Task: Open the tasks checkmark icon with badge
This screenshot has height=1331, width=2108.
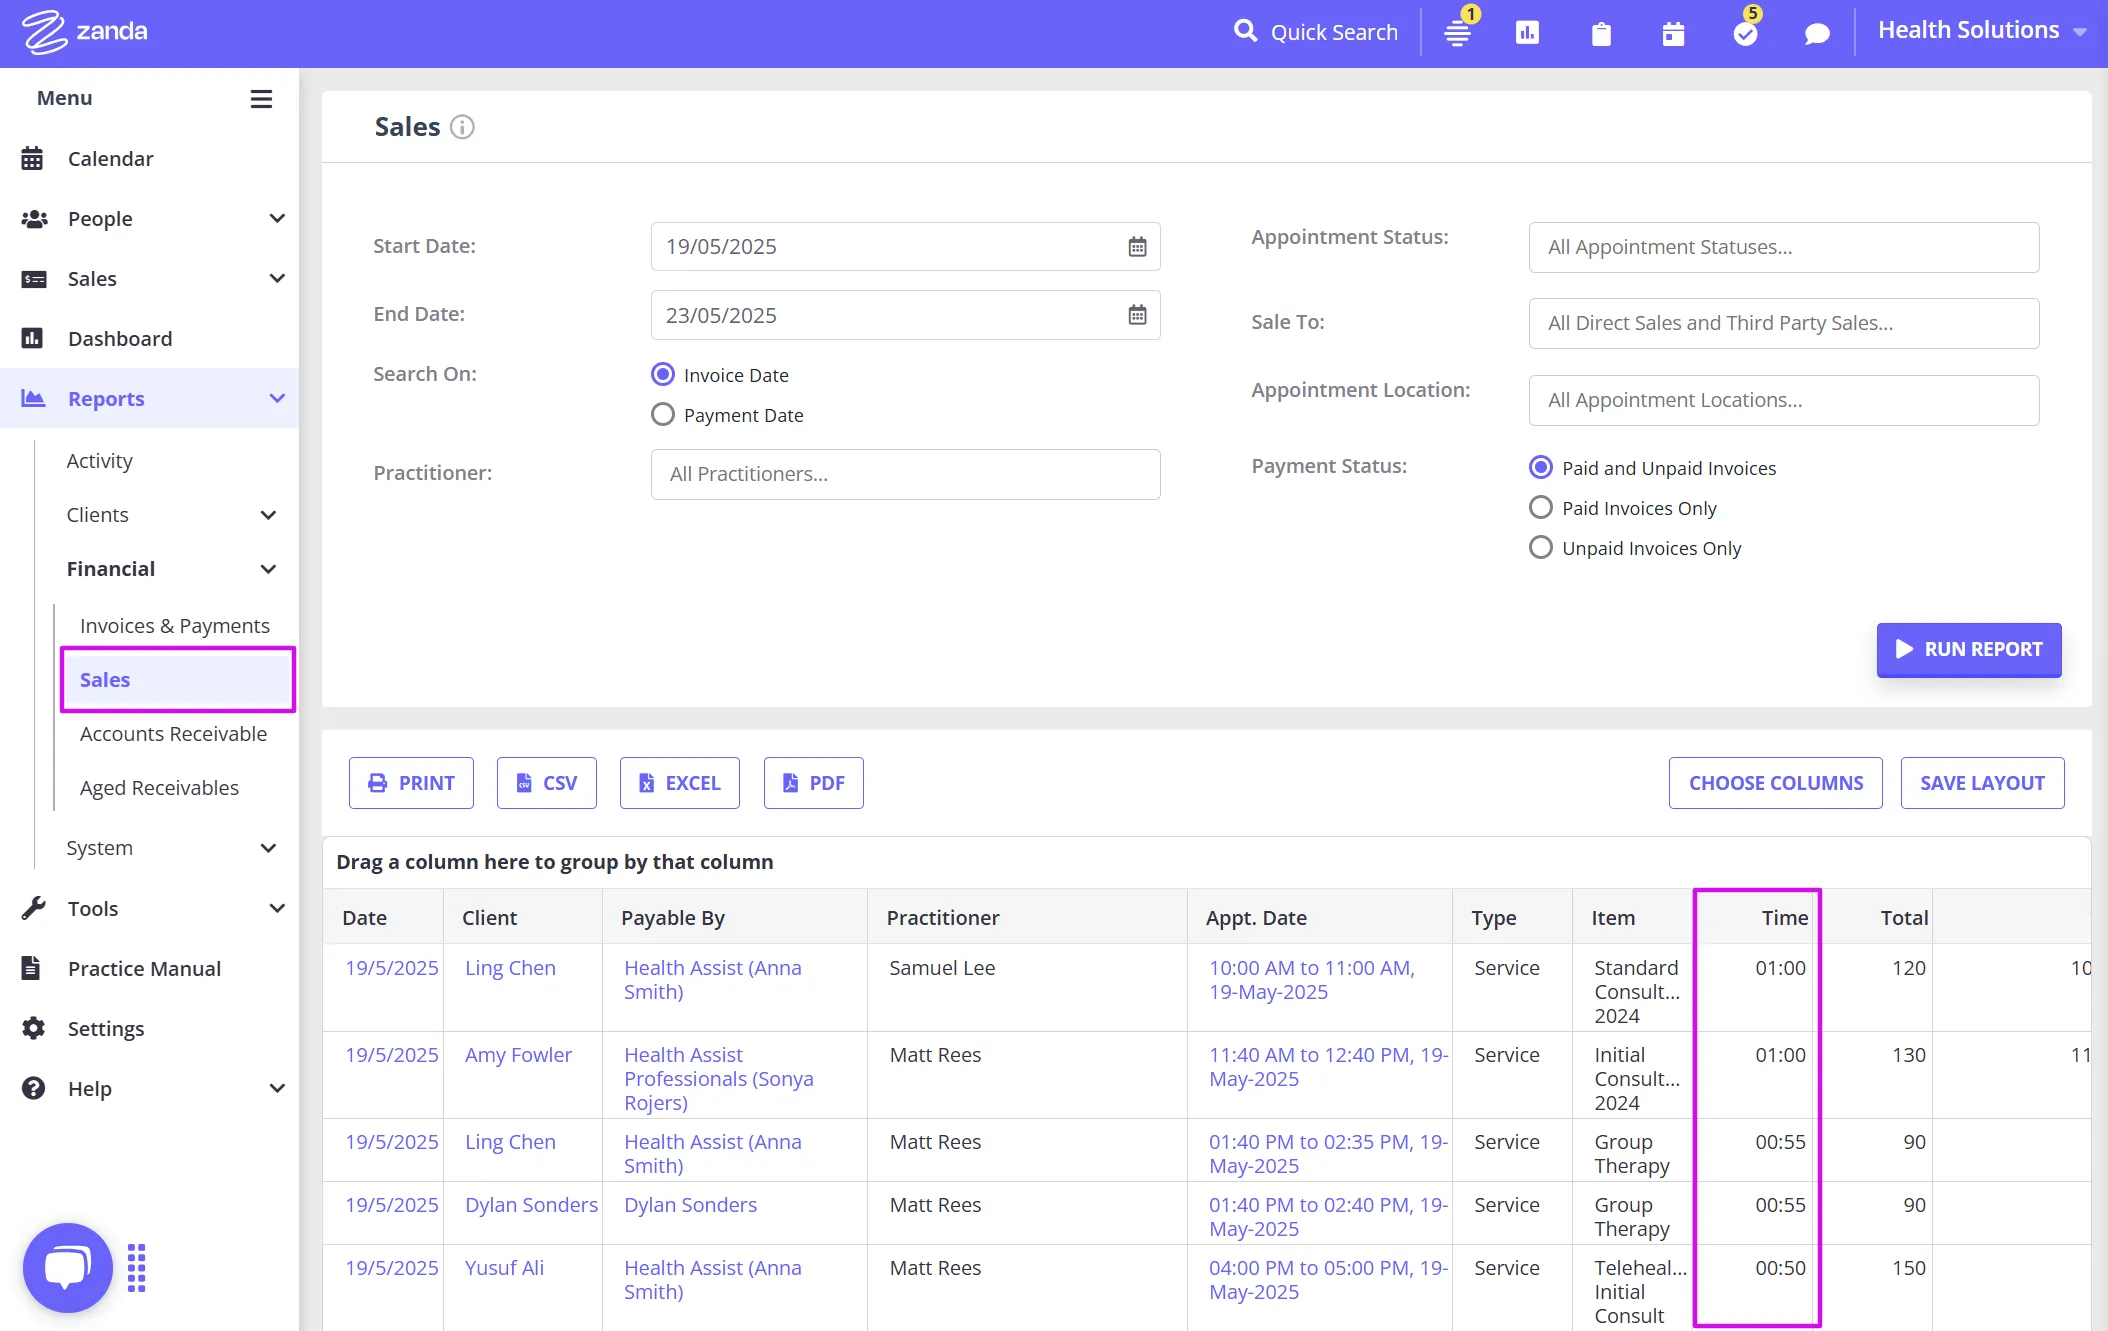Action: click(1745, 34)
